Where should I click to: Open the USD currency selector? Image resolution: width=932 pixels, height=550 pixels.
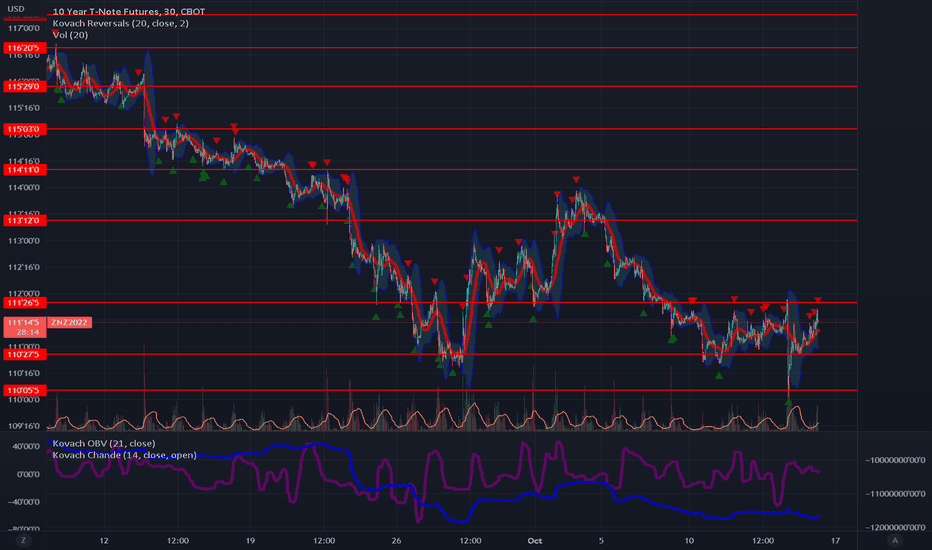[x=15, y=9]
